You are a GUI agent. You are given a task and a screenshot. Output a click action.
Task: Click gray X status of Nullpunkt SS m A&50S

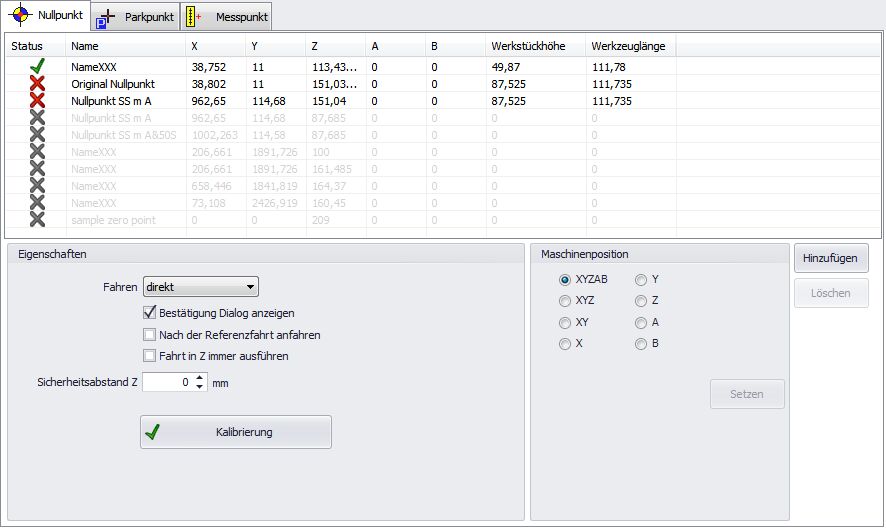click(37, 135)
